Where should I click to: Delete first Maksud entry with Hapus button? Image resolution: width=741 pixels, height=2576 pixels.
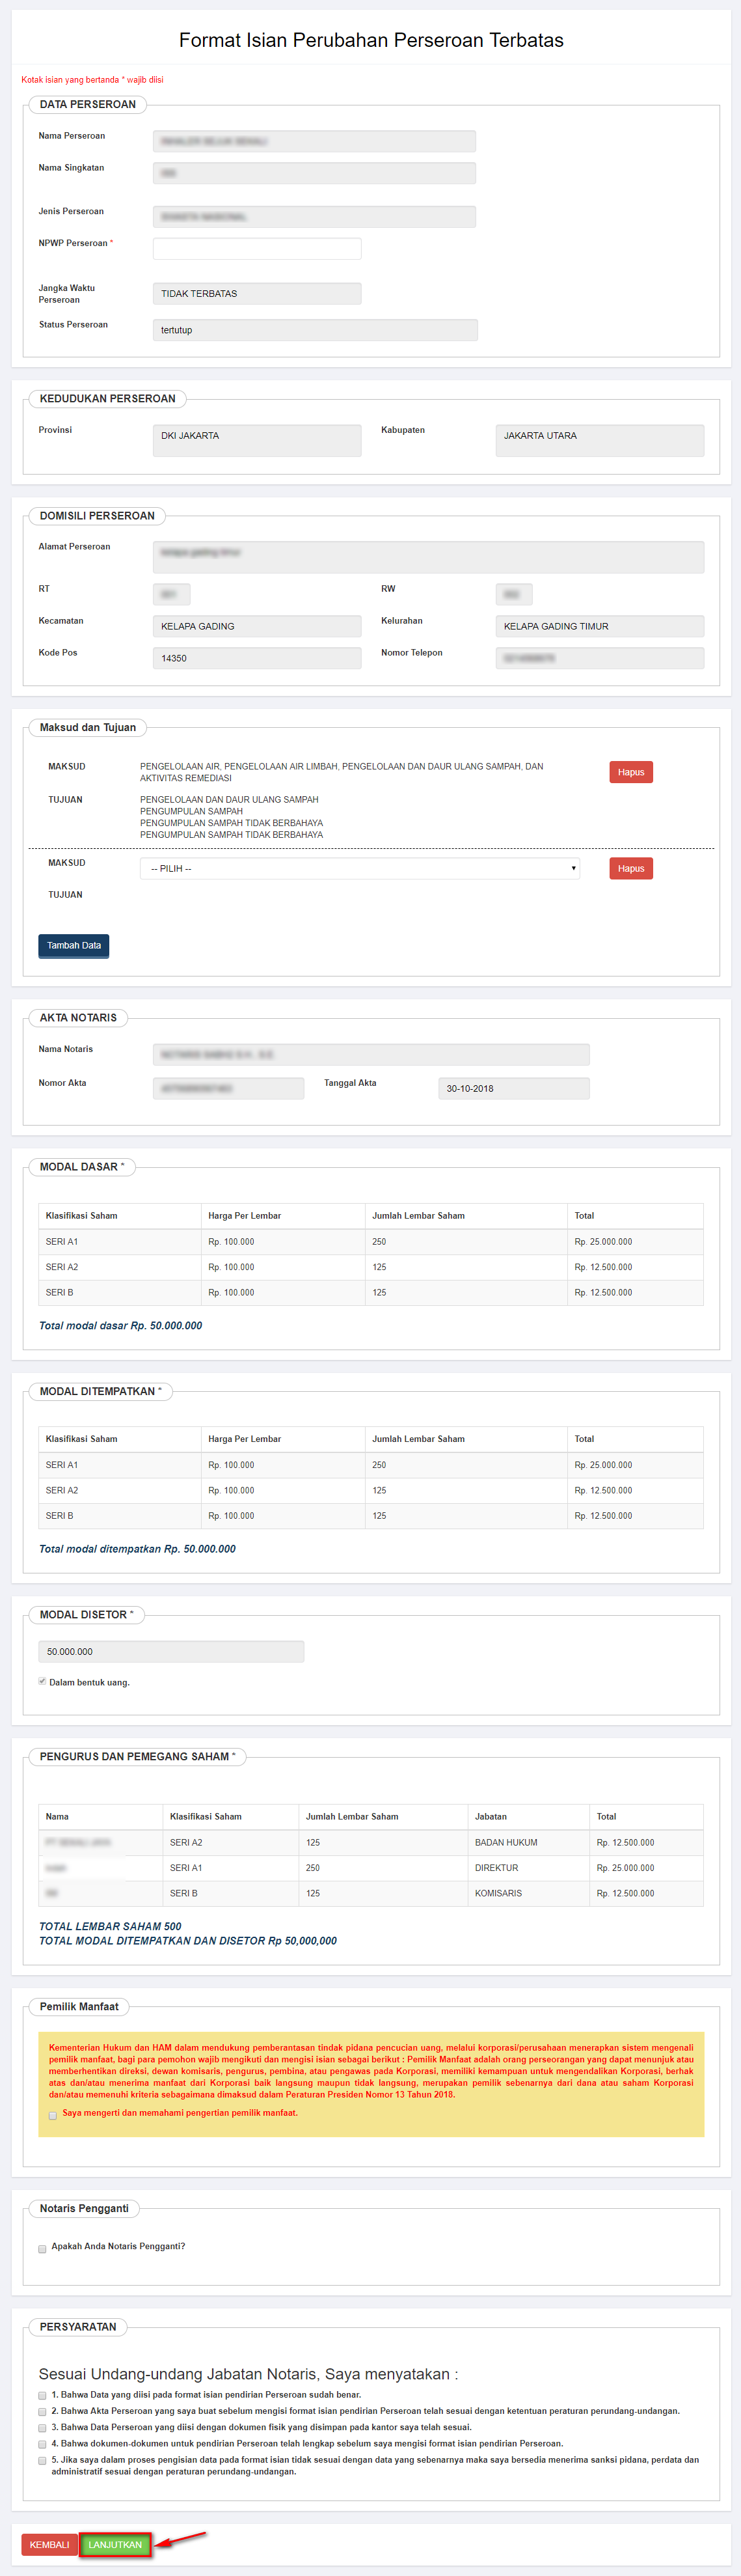[631, 772]
